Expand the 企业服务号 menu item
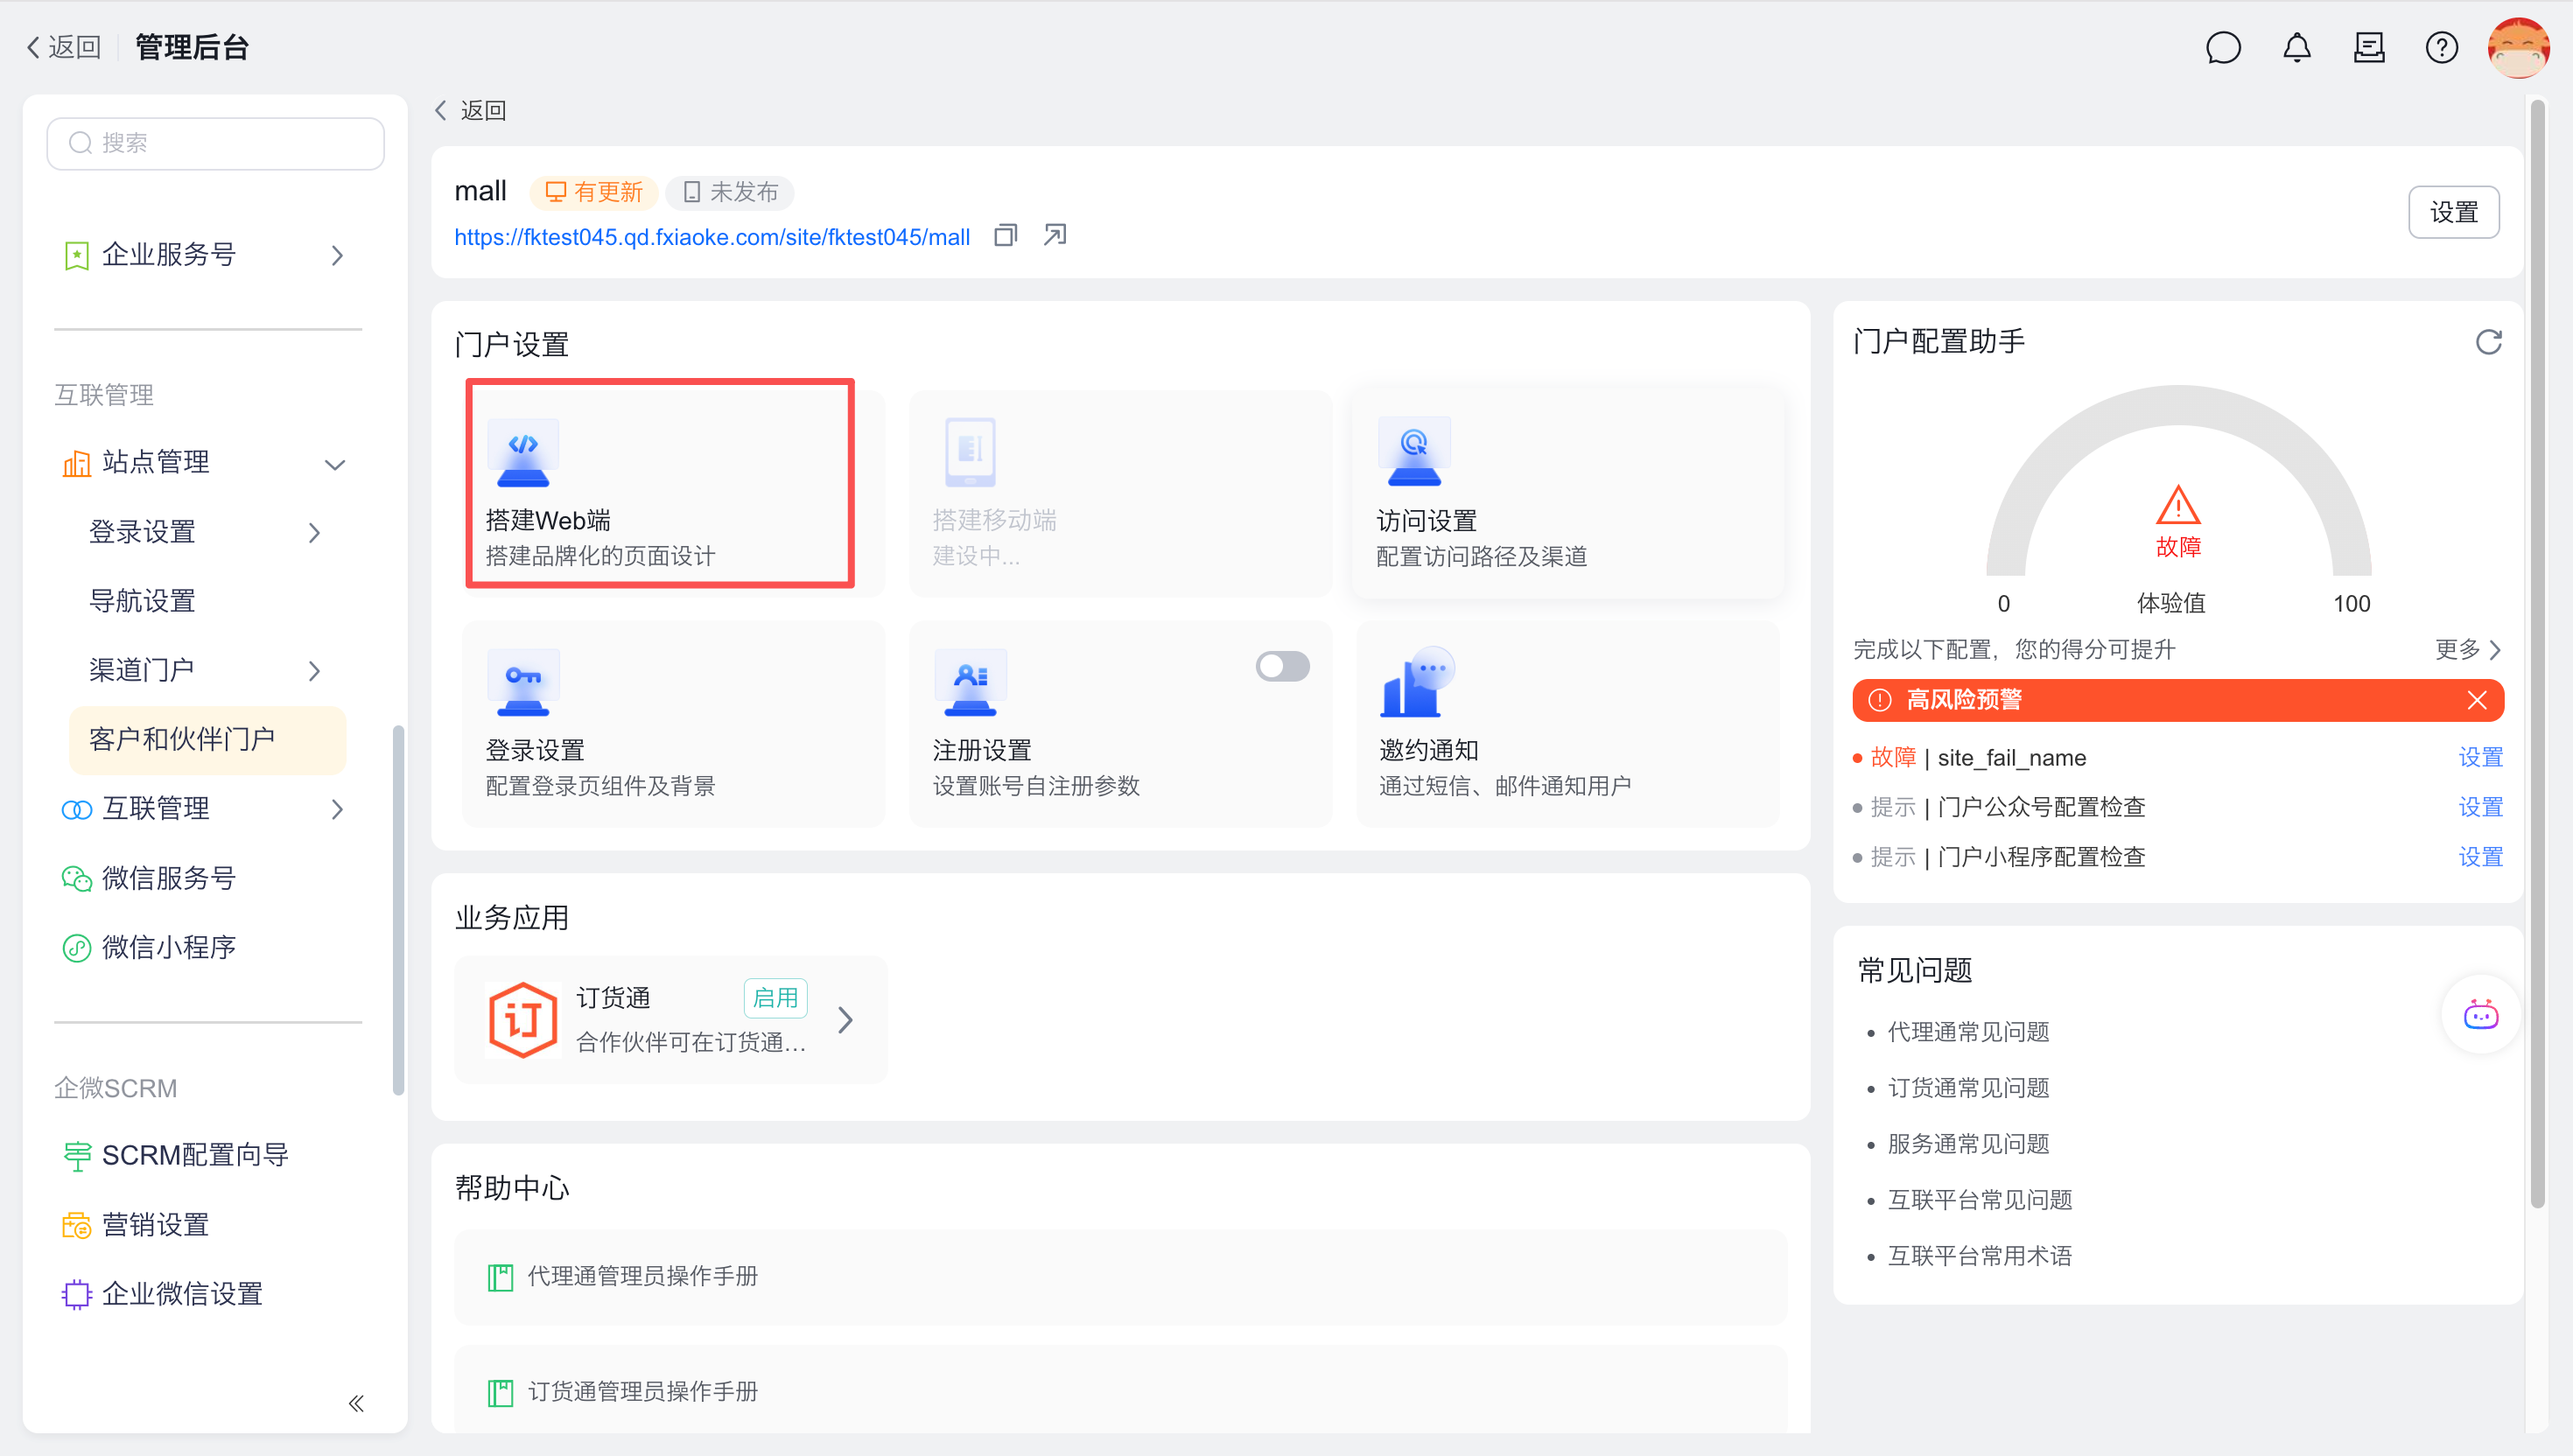Screen dimensions: 2573x1456 (x=337, y=255)
